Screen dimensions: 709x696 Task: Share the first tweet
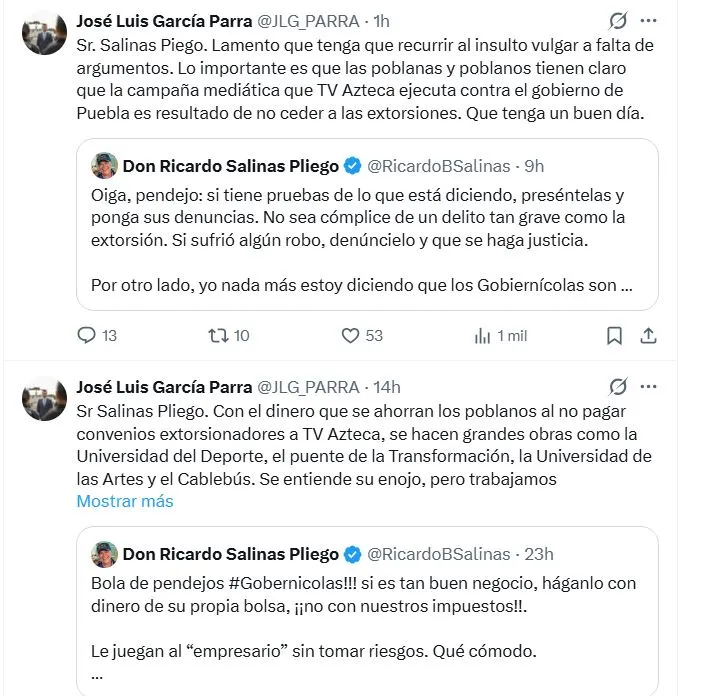648,335
